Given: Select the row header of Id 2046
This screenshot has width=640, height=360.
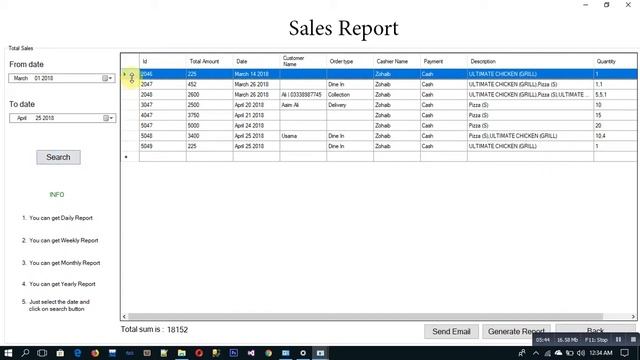Looking at the screenshot, I should click(130, 74).
